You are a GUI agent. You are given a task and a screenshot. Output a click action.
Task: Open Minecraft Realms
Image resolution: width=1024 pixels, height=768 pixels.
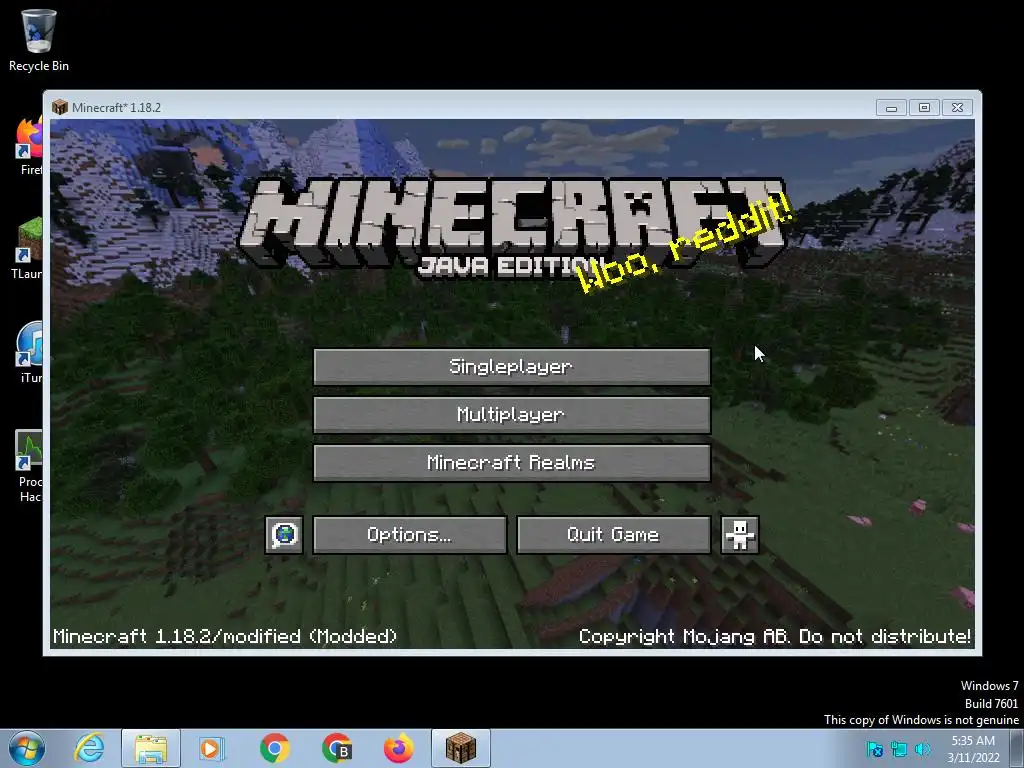click(x=511, y=463)
